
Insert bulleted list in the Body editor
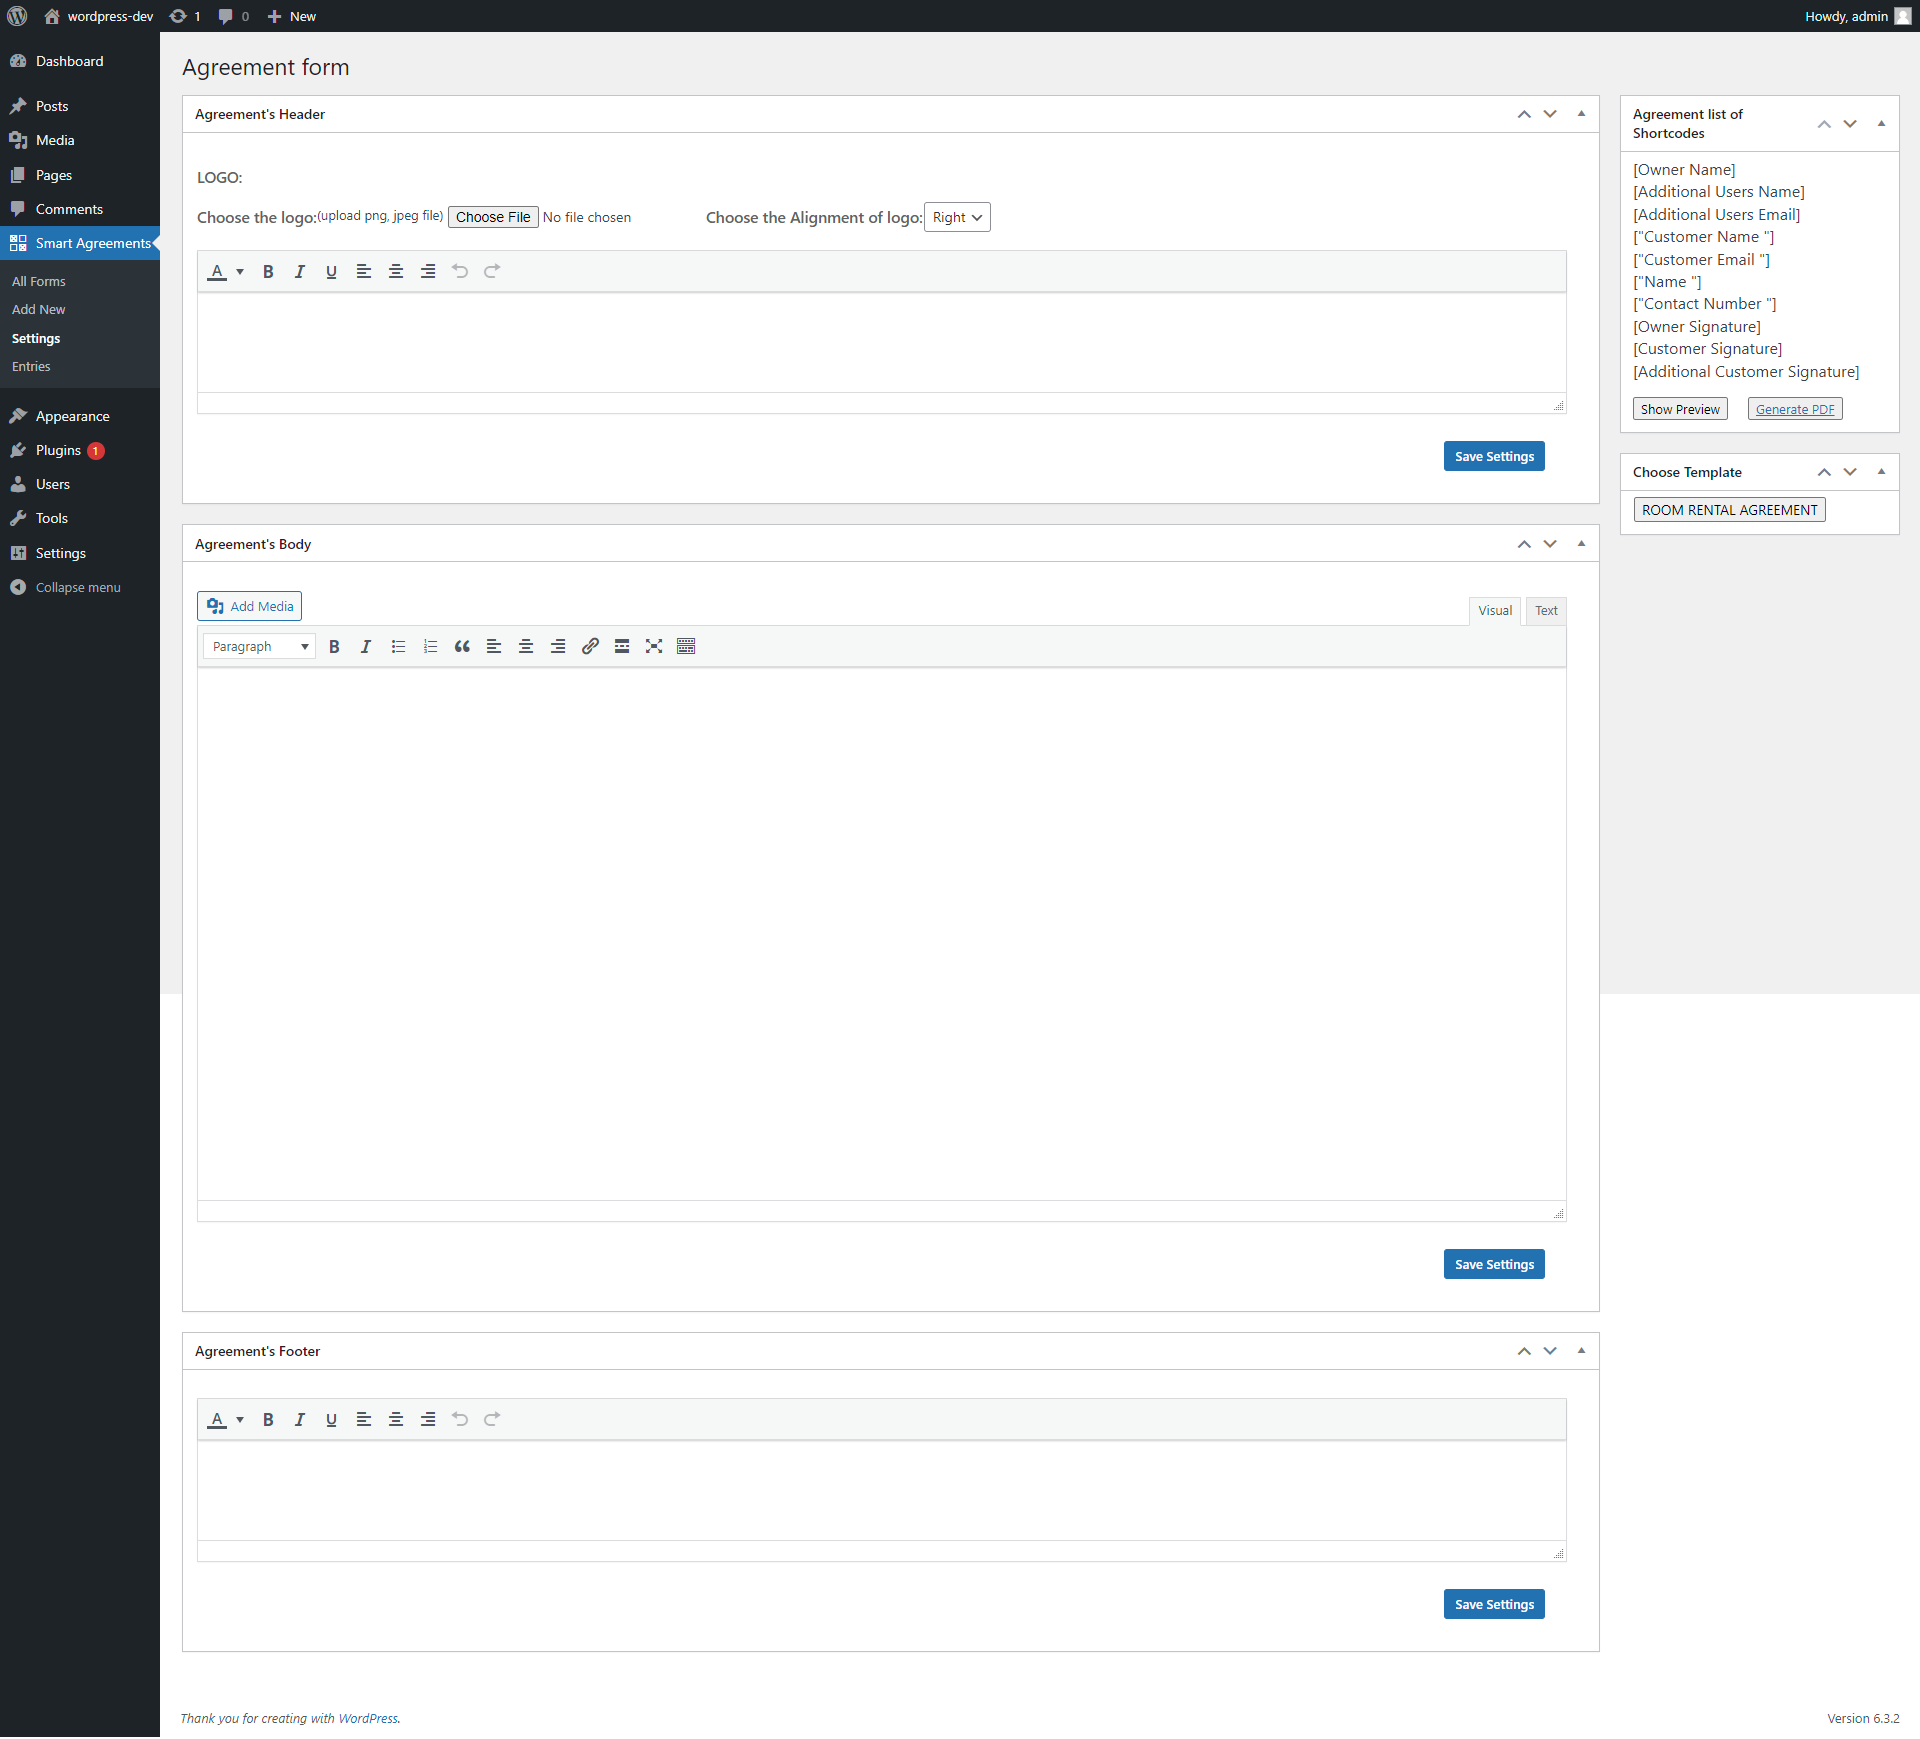pos(398,647)
